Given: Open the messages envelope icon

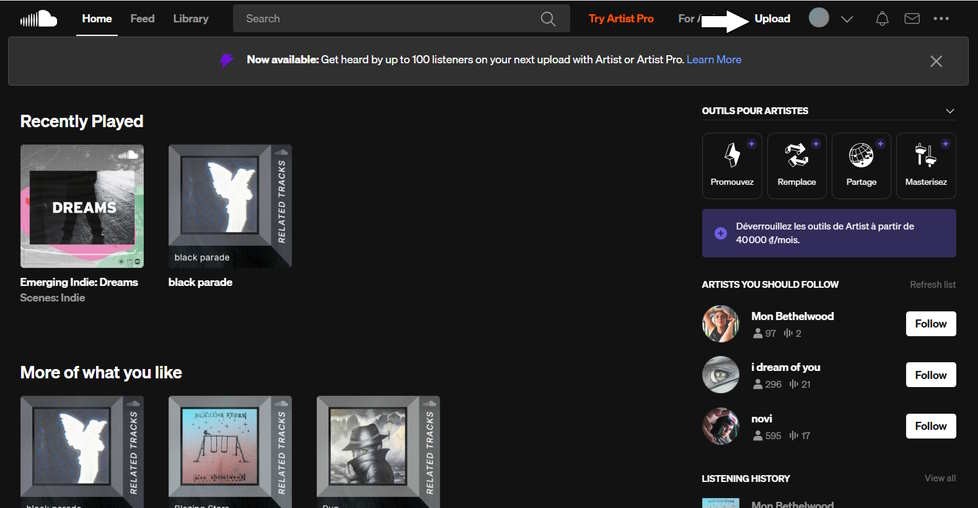Looking at the screenshot, I should click(x=911, y=19).
